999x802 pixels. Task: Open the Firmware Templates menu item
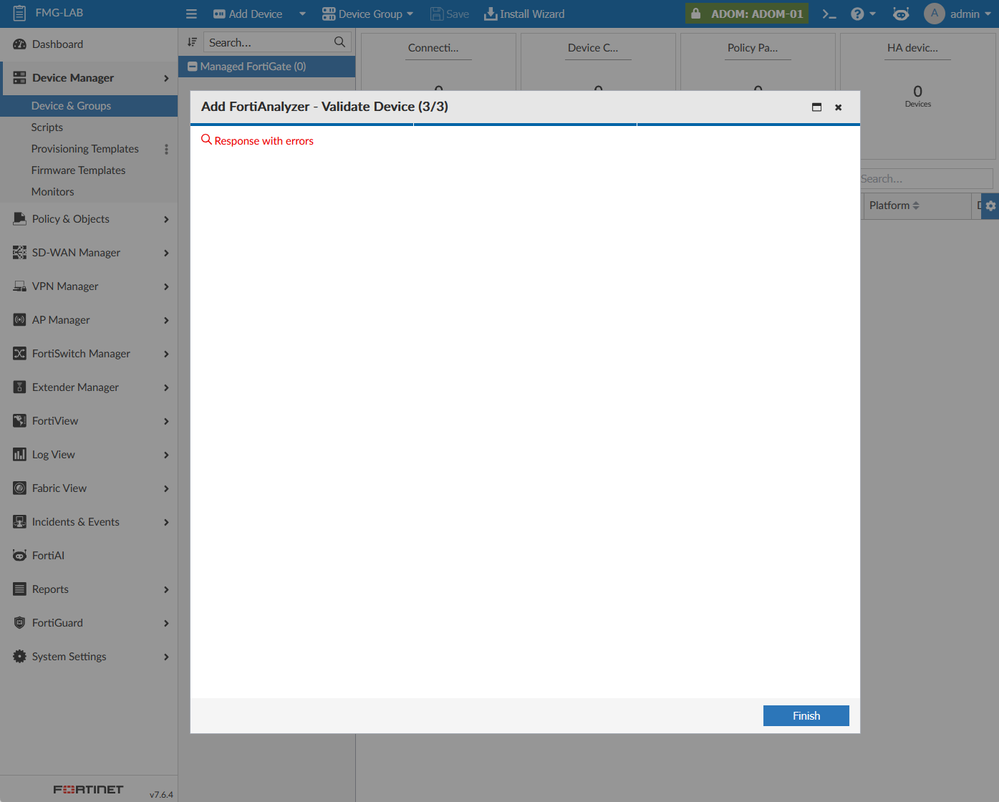click(x=80, y=170)
